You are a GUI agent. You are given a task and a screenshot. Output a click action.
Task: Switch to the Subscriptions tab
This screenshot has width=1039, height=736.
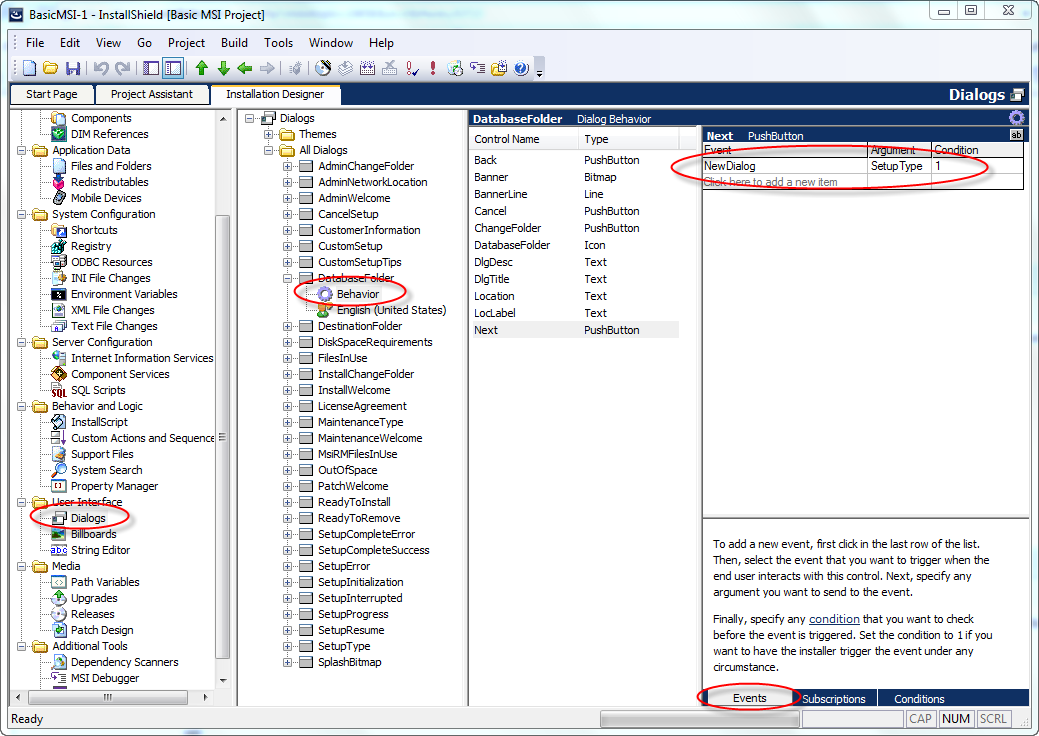pos(834,699)
